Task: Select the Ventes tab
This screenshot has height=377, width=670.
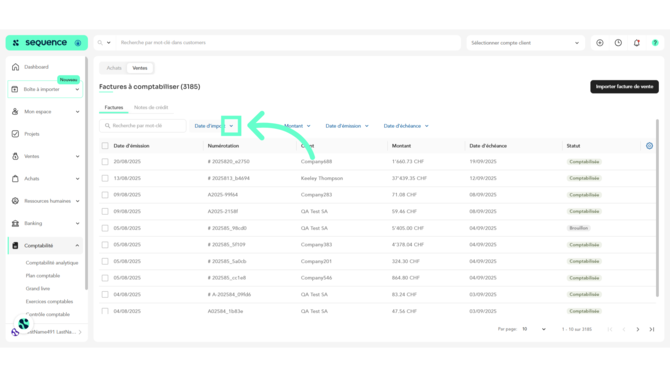Action: pyautogui.click(x=140, y=68)
